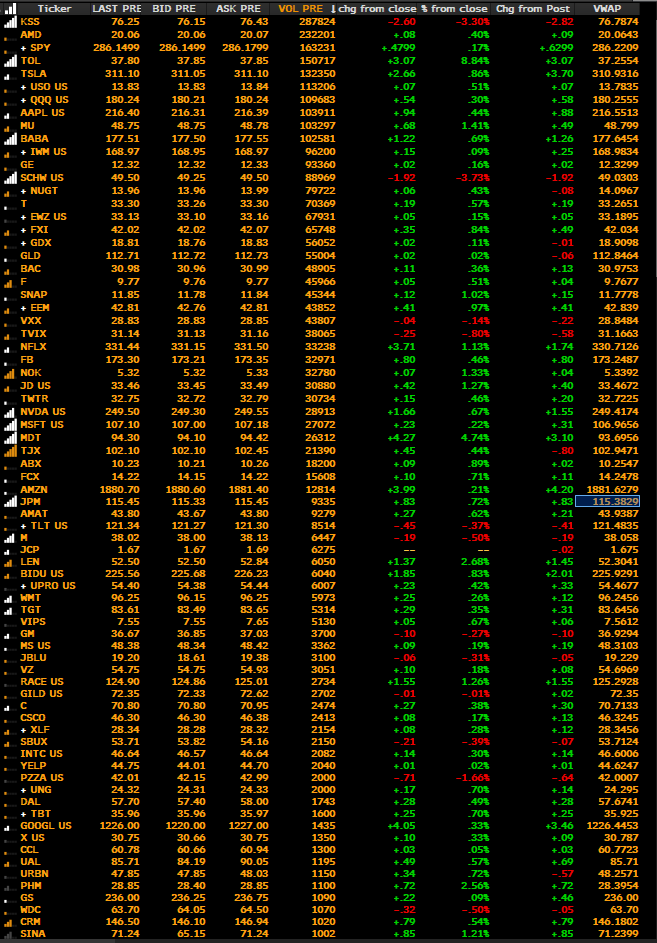Image resolution: width=657 pixels, height=943 pixels.
Task: Click KSS volume value 287824
Action: [x=317, y=22]
